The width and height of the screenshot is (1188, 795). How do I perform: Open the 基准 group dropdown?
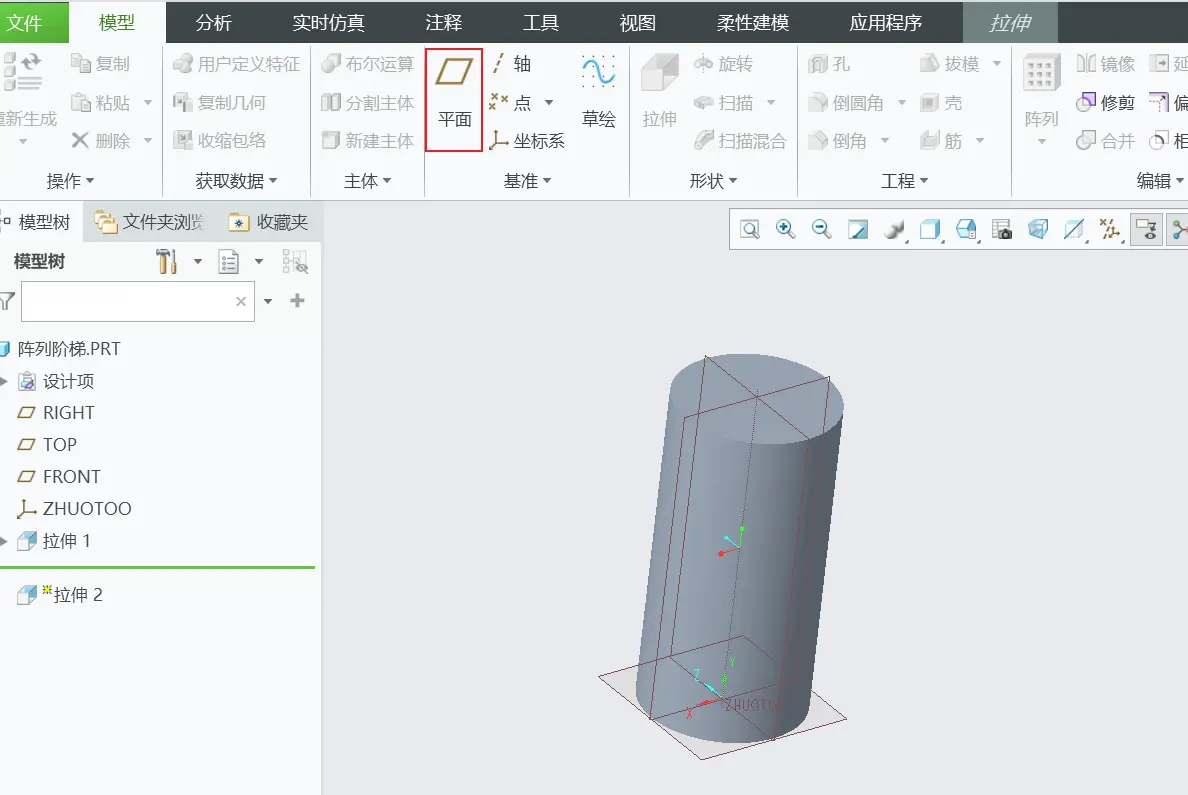(x=527, y=181)
